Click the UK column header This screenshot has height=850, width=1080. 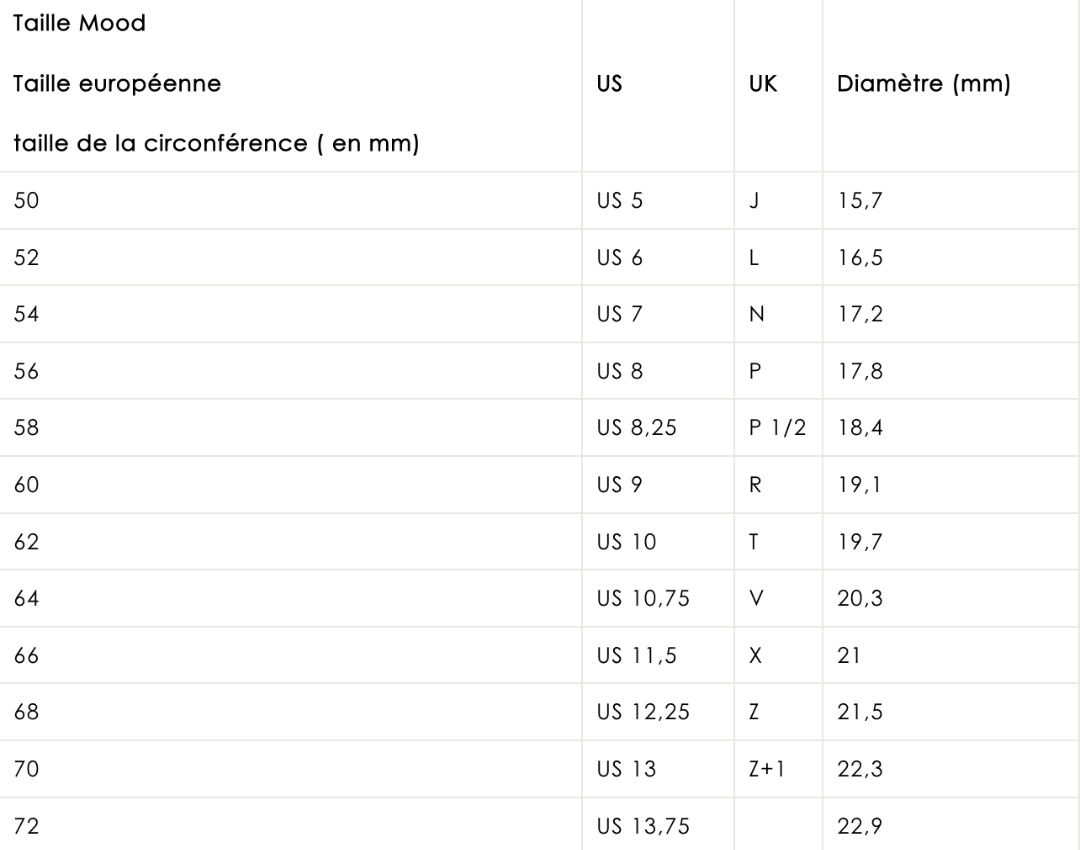click(762, 84)
